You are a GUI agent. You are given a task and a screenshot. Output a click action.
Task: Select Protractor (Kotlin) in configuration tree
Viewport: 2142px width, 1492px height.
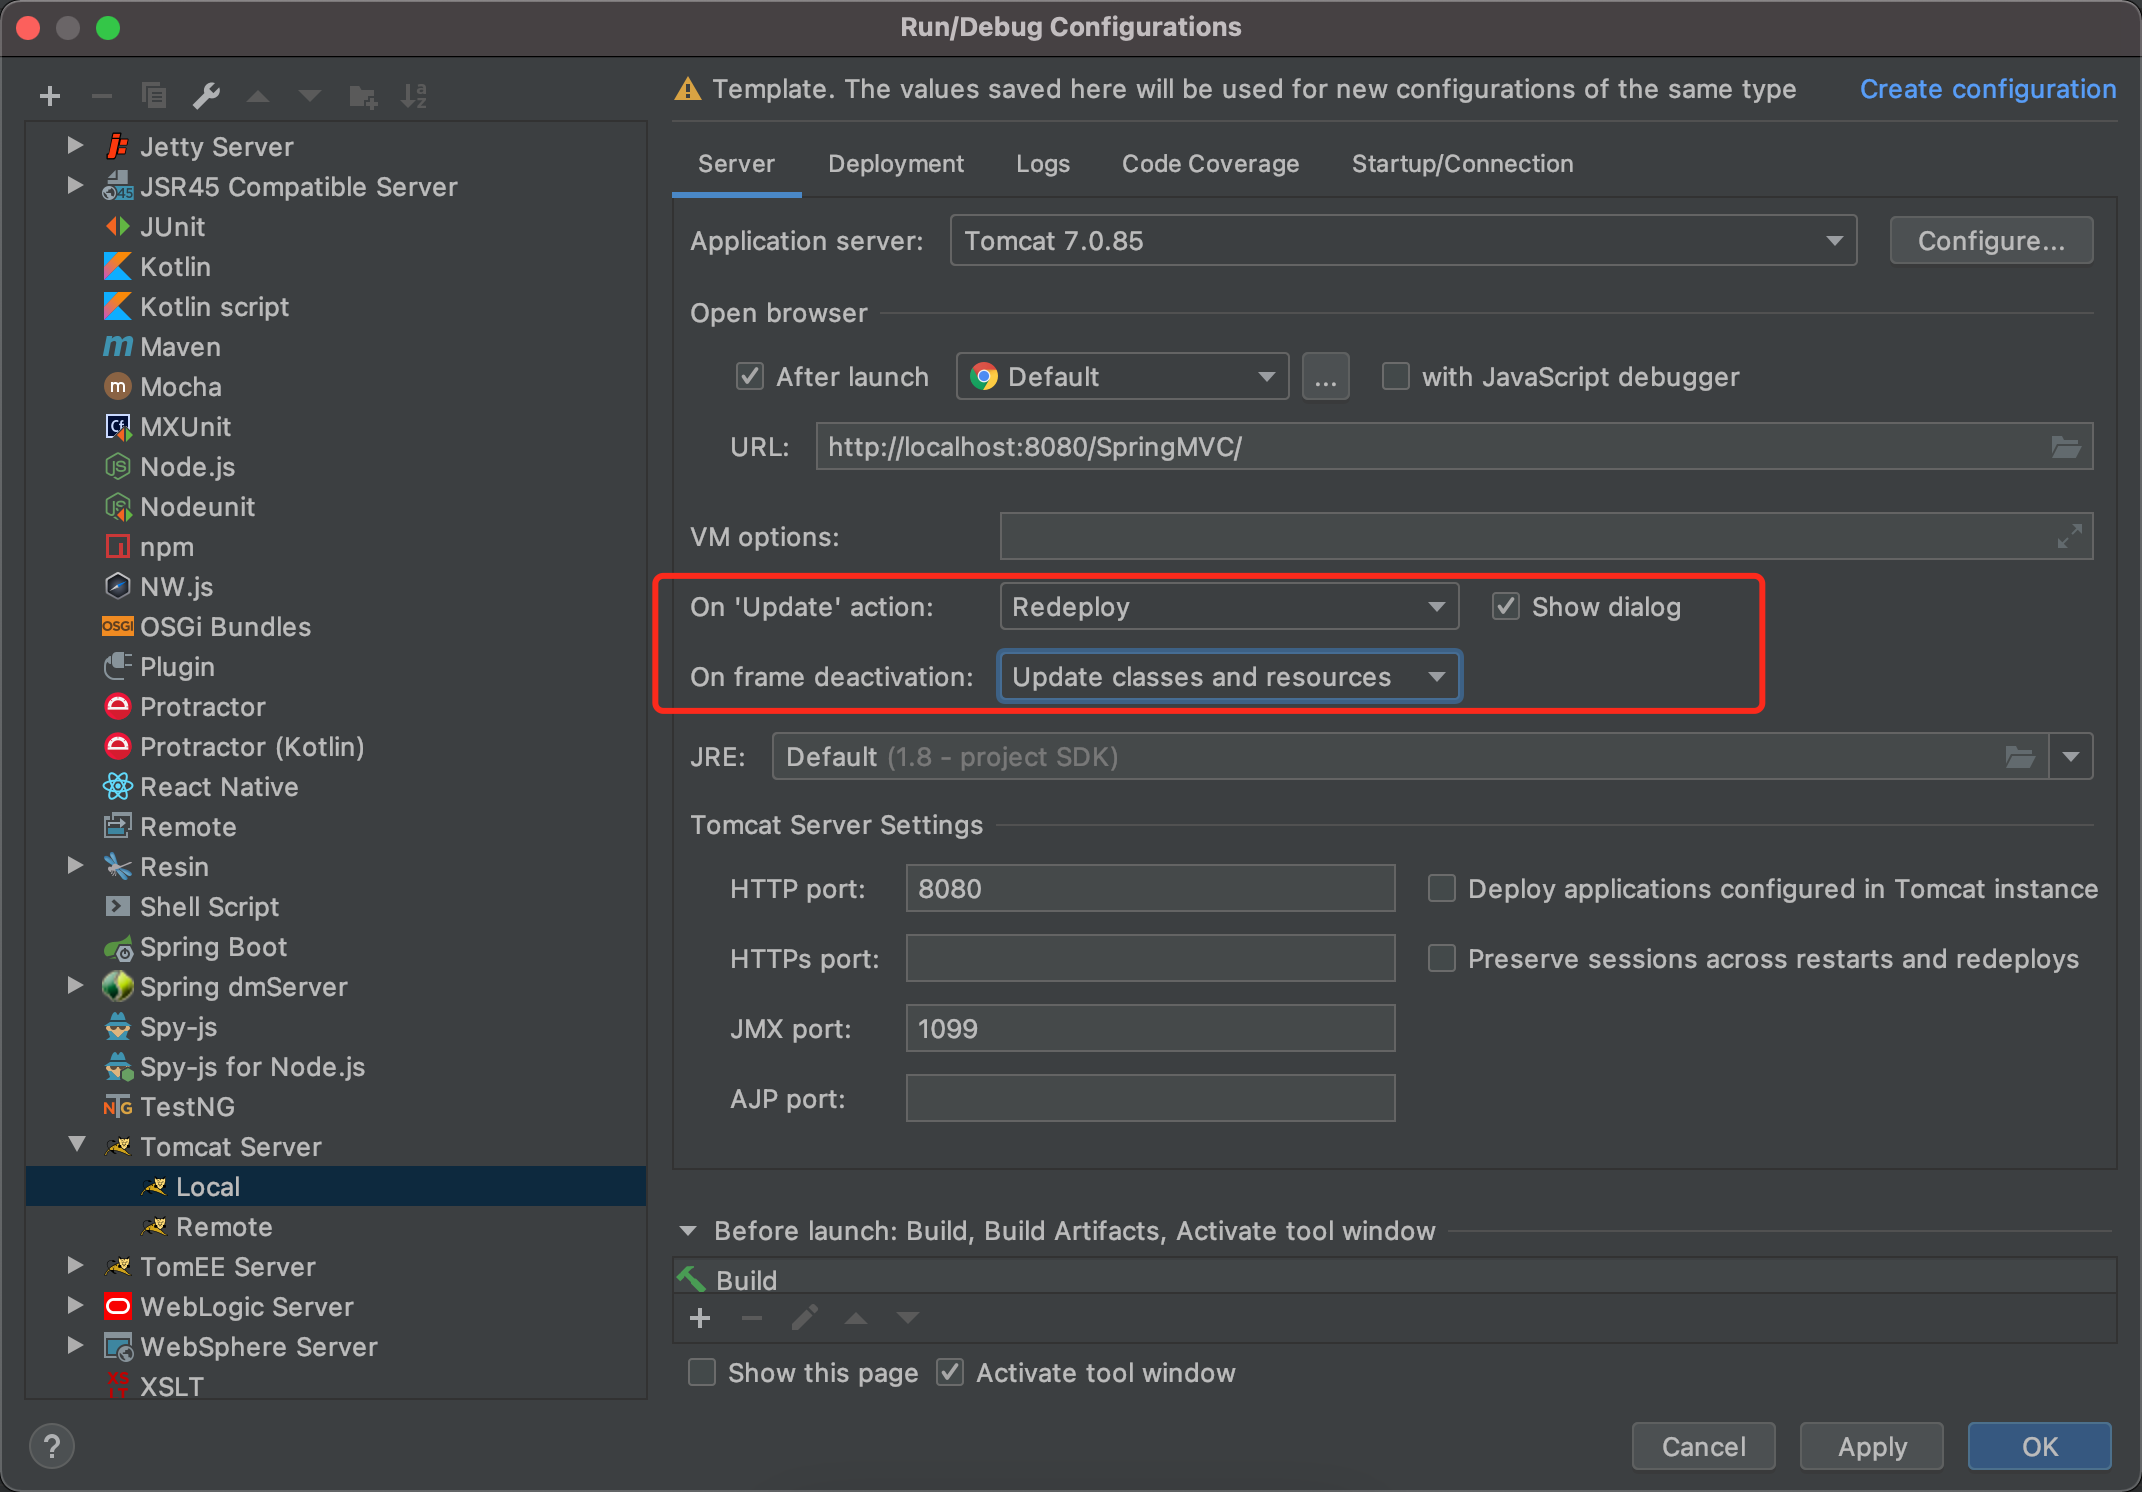336,747
